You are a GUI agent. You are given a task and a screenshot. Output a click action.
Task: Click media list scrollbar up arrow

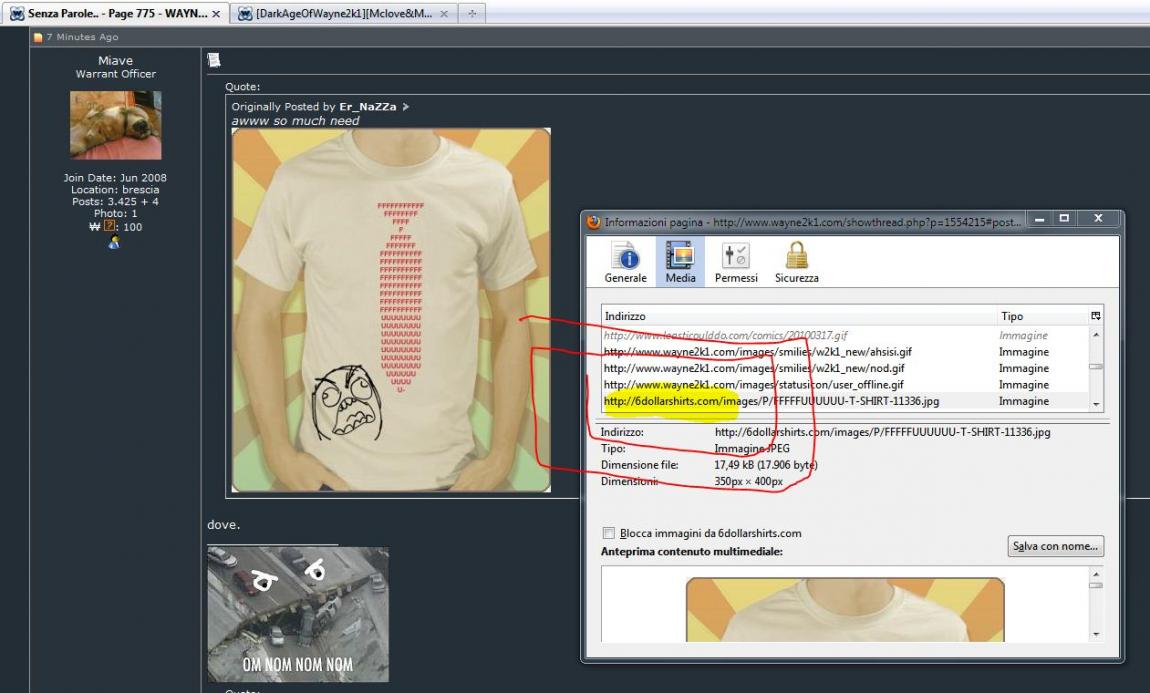click(x=1096, y=335)
